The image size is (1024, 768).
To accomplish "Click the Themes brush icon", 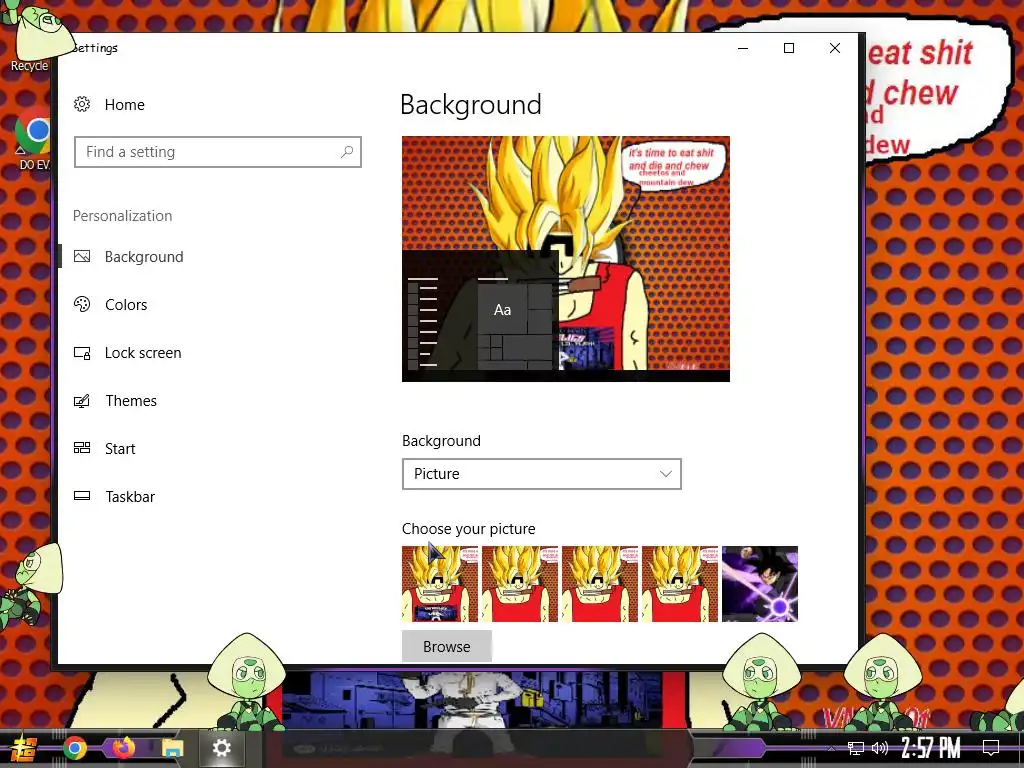I will point(82,400).
